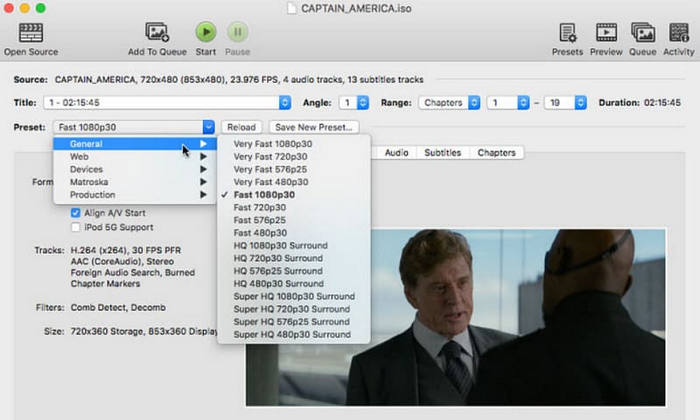Open the Range Chapters dropdown
This screenshot has width=700, height=420.
pos(449,103)
